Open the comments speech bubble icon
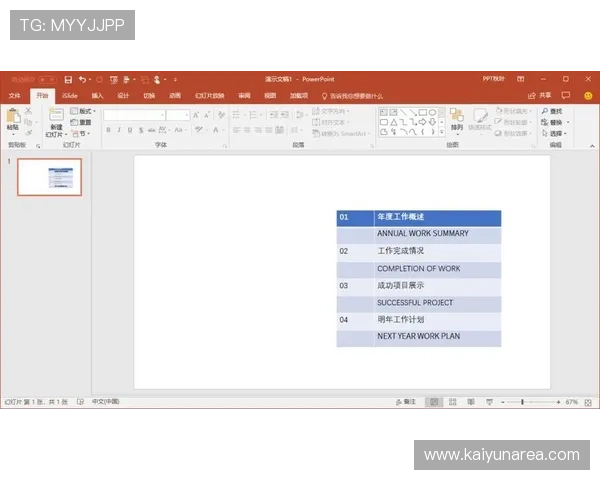 tap(566, 95)
